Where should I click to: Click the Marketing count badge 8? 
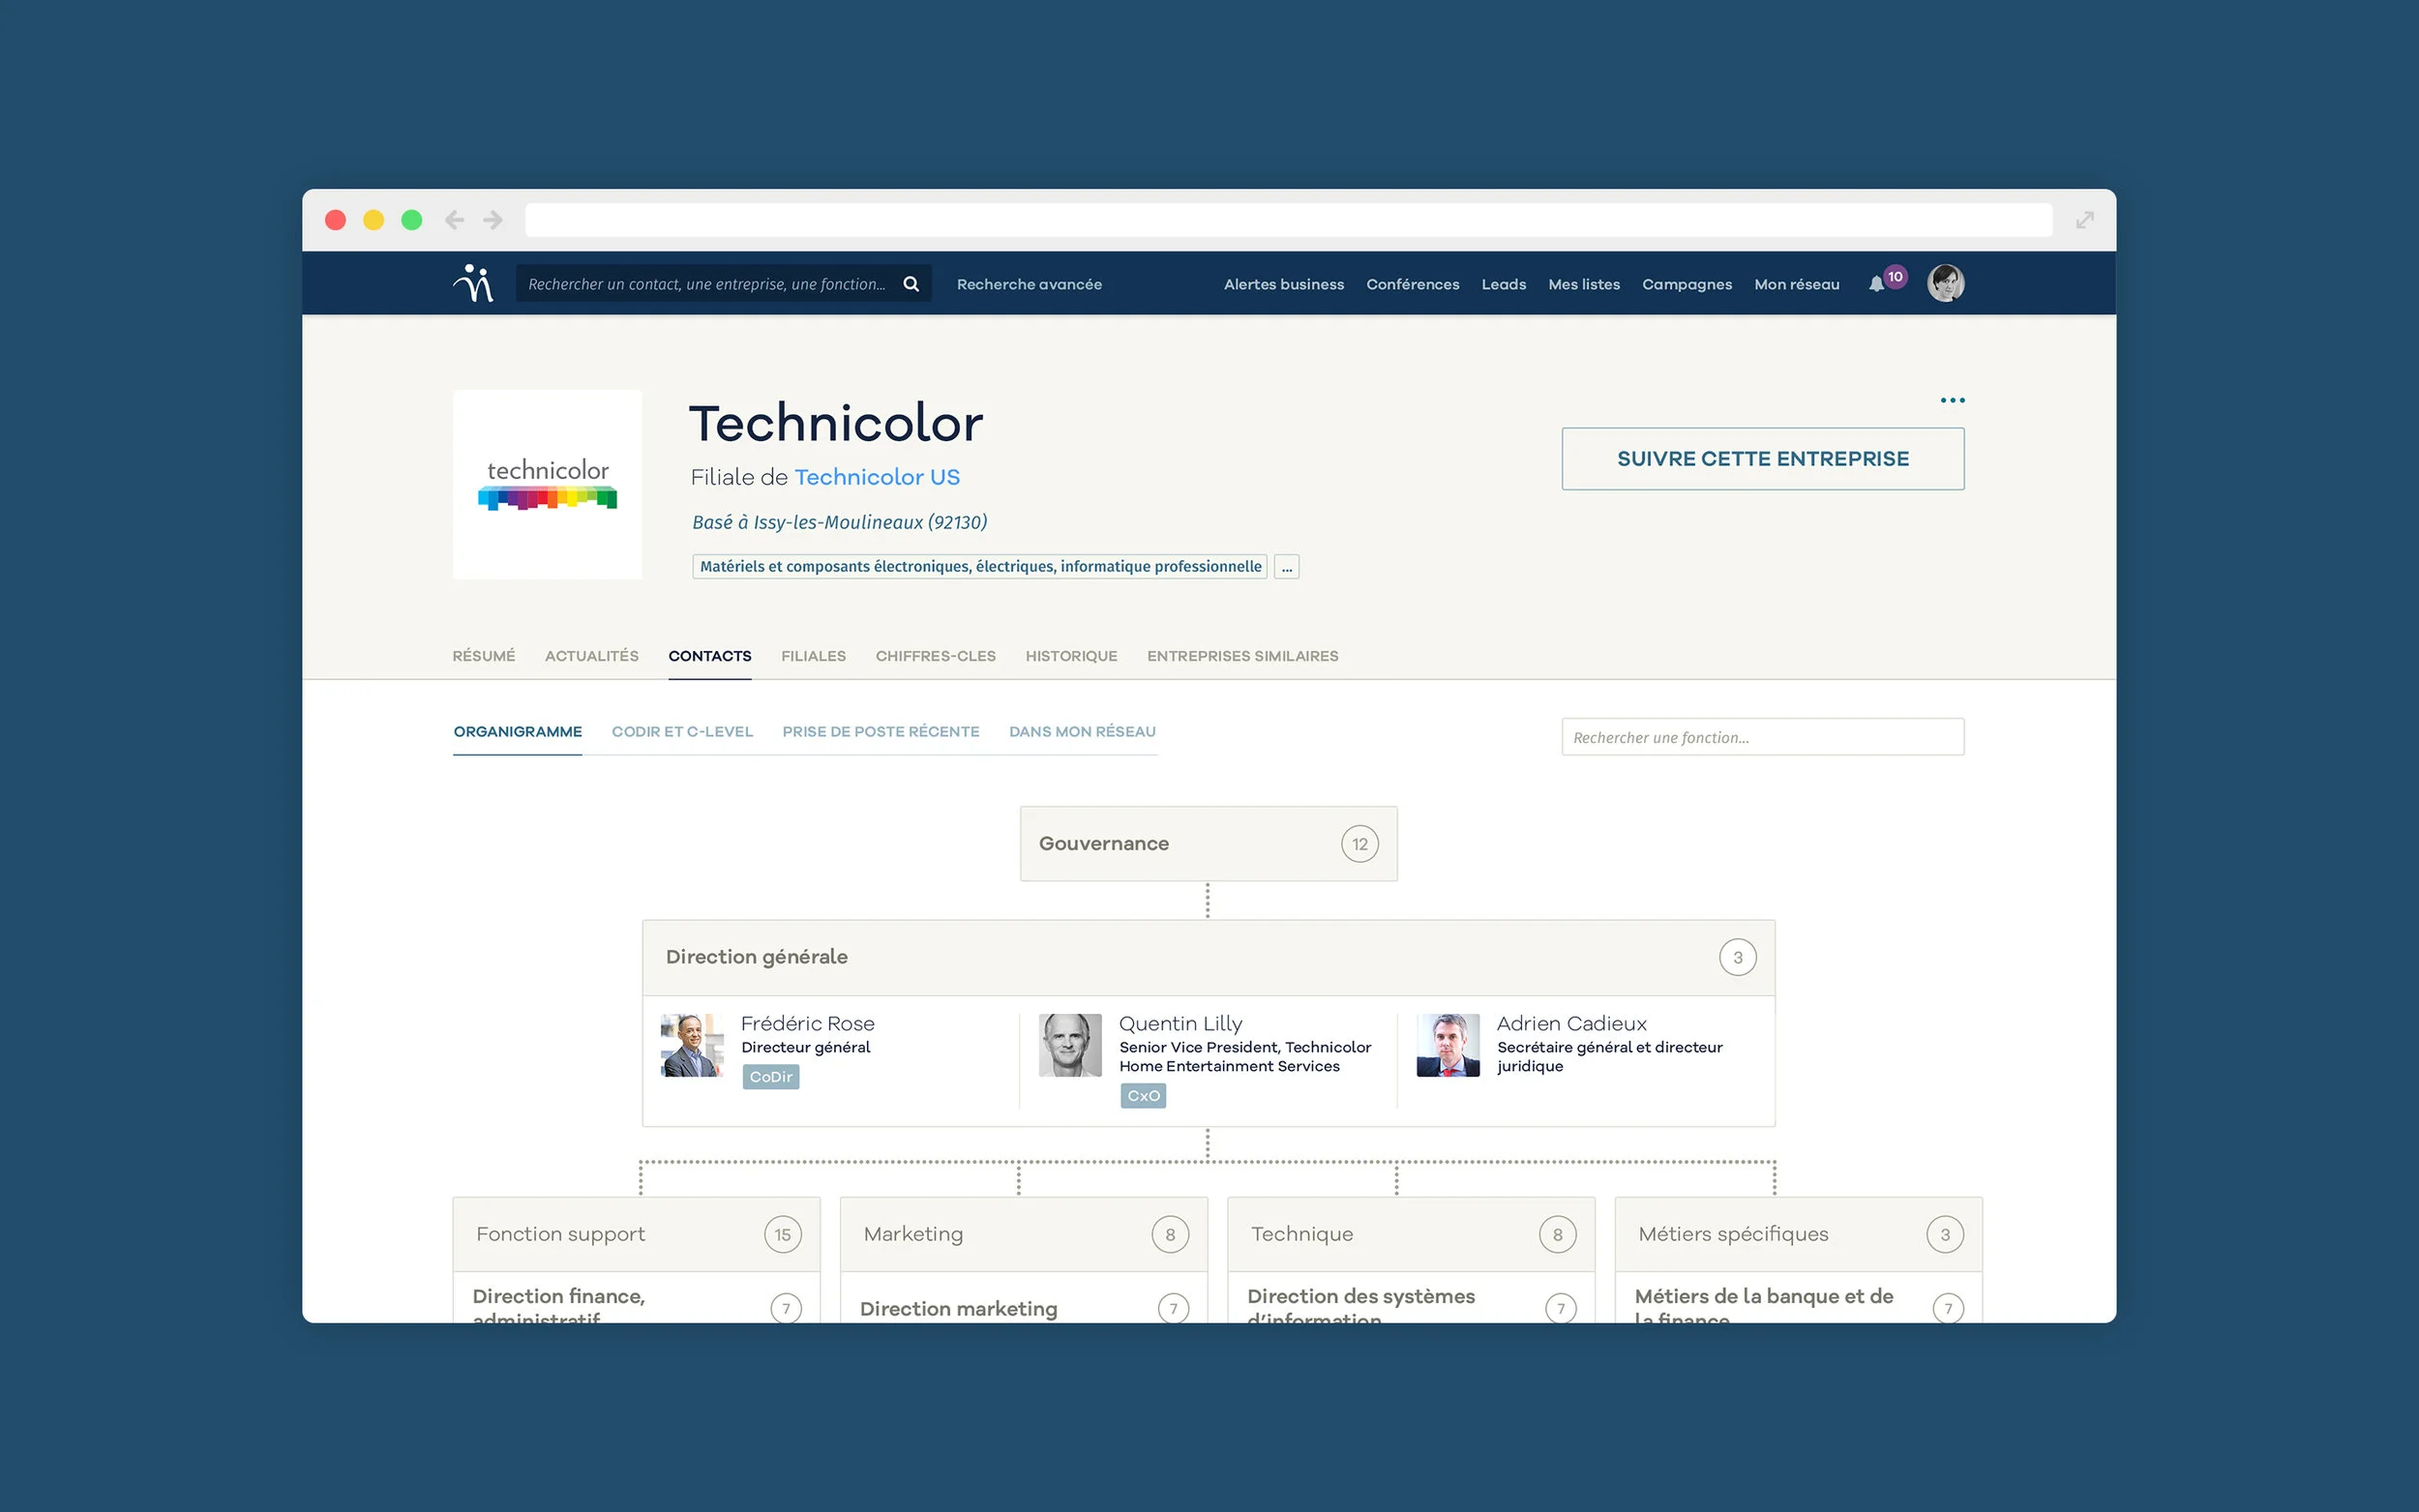pyautogui.click(x=1170, y=1234)
